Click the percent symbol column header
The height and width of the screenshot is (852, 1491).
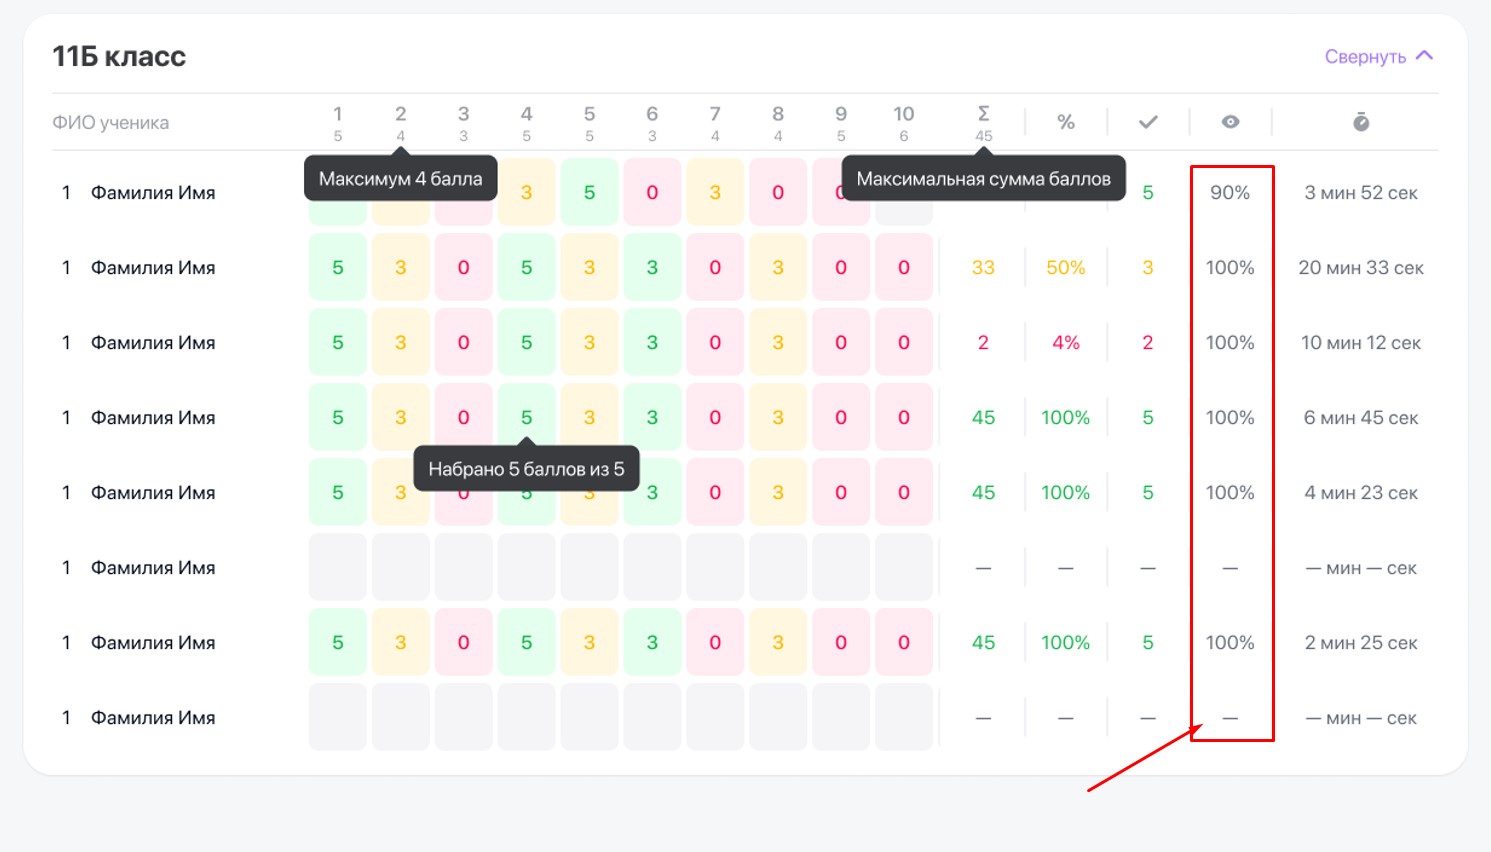(x=1066, y=122)
